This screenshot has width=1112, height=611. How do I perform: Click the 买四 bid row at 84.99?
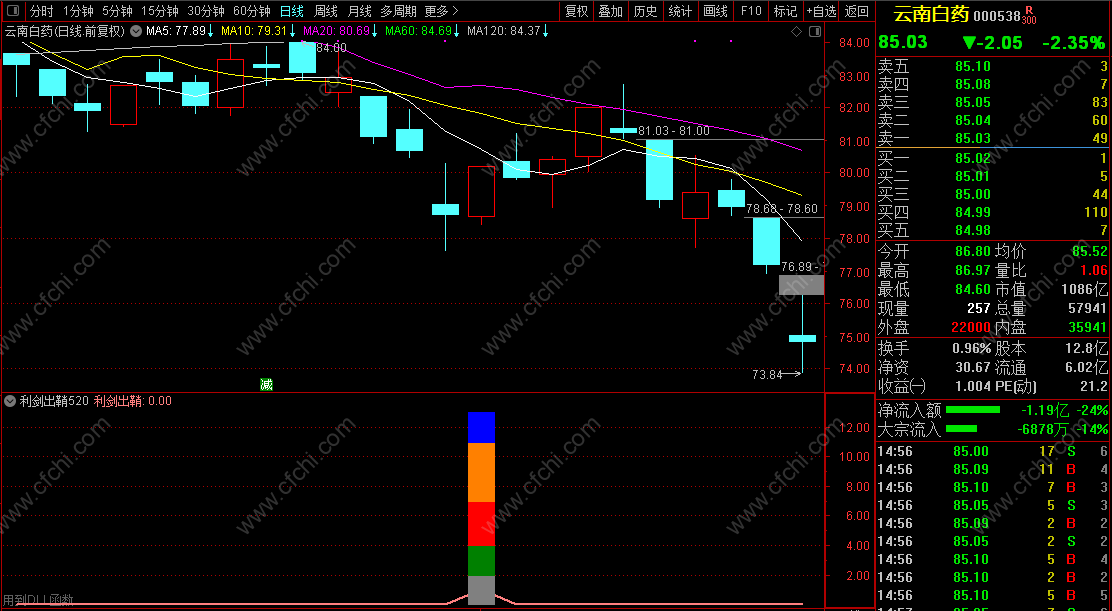click(x=993, y=211)
